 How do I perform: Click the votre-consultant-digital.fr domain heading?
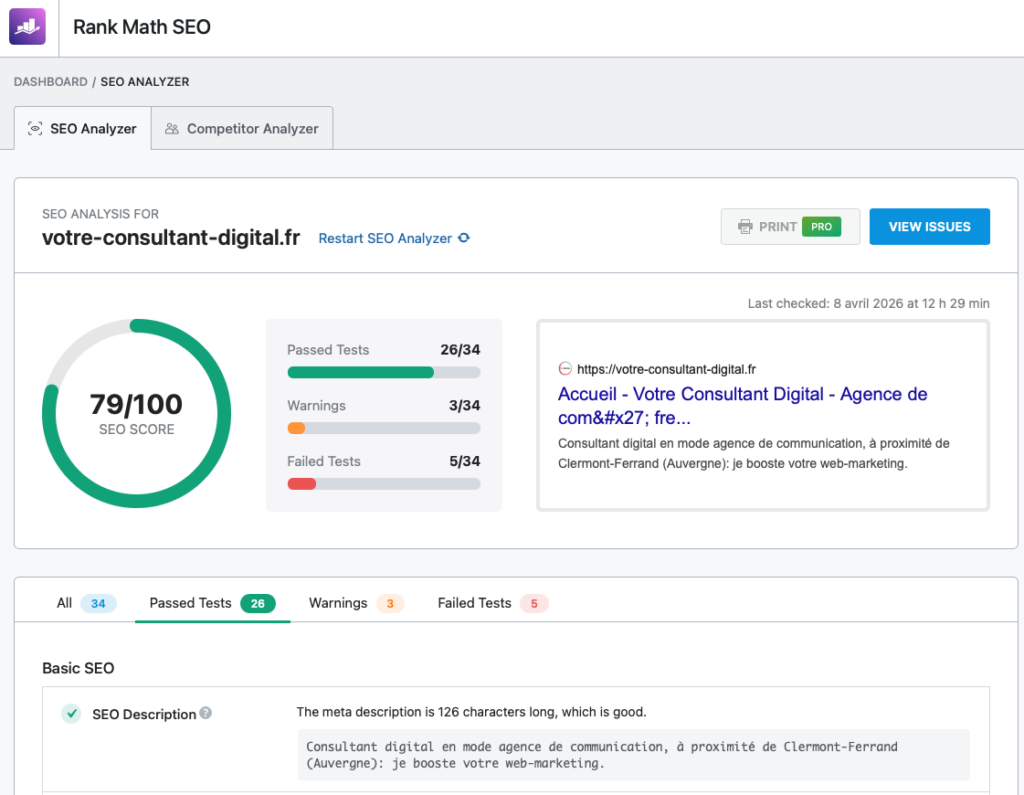point(171,238)
